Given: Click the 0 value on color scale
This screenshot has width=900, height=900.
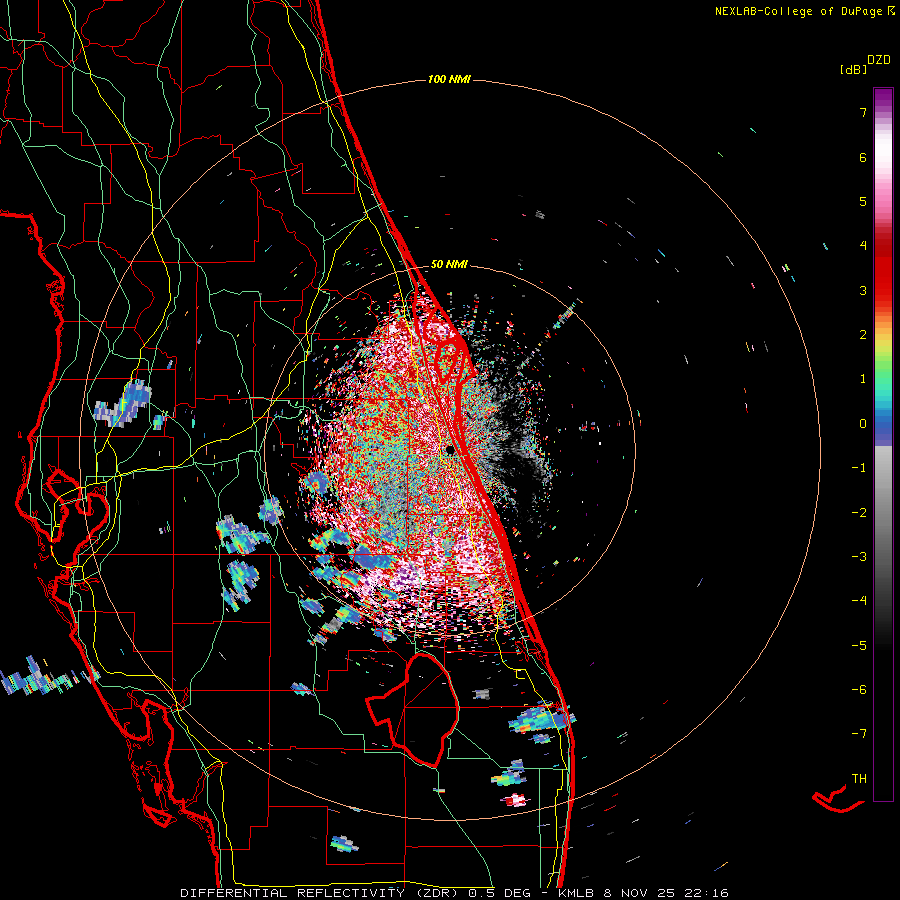Looking at the screenshot, I should pyautogui.click(x=863, y=424).
